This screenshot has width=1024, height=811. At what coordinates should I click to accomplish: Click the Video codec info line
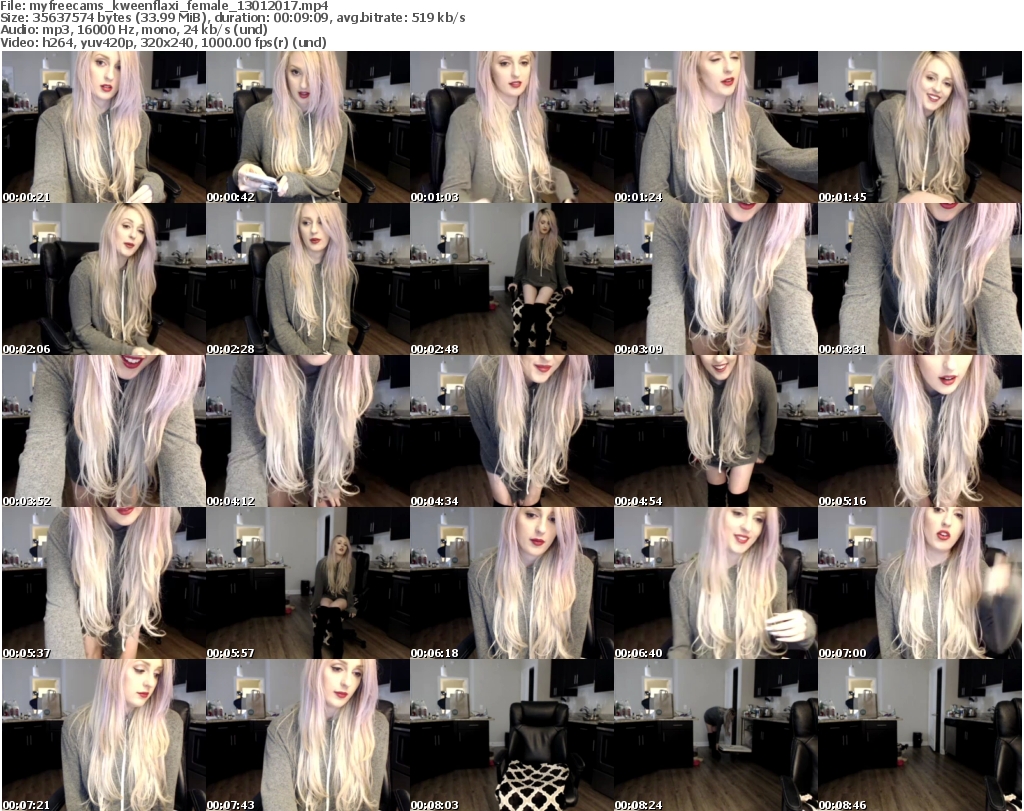(x=163, y=42)
